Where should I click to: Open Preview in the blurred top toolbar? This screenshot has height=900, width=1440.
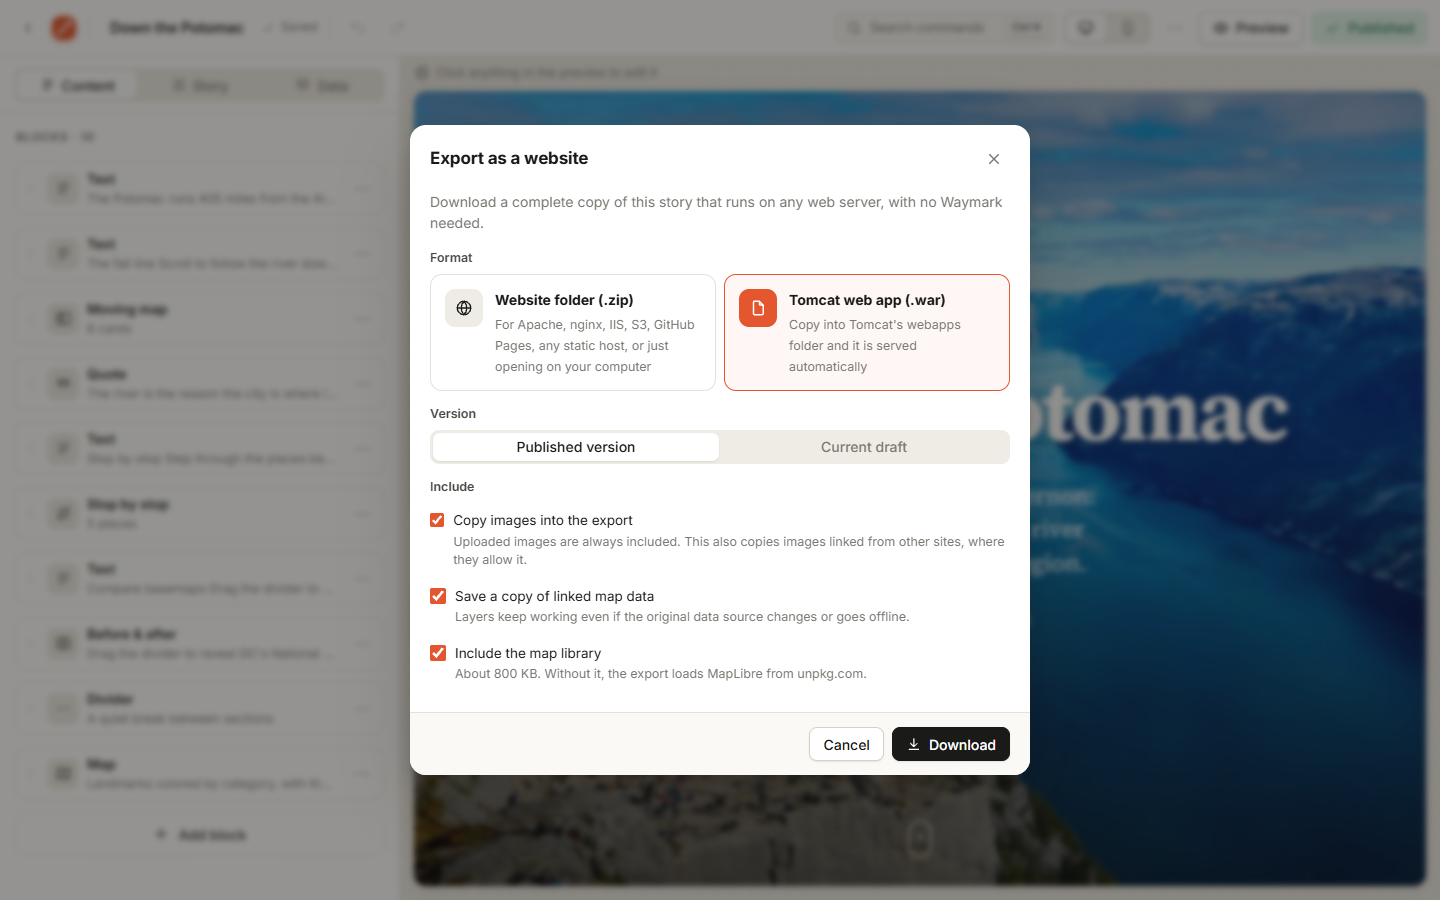coord(1251,28)
